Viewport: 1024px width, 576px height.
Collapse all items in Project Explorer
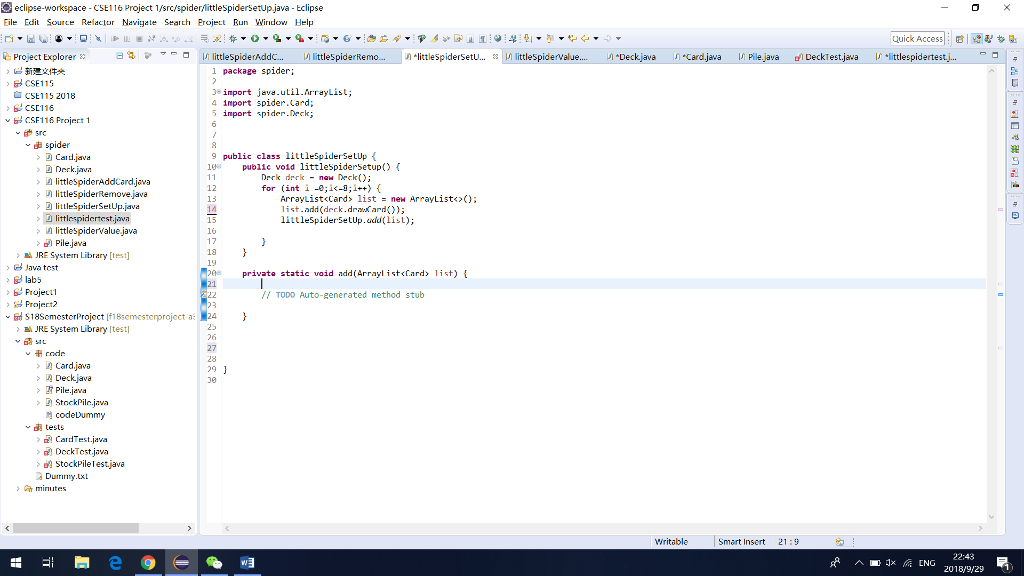coord(120,56)
